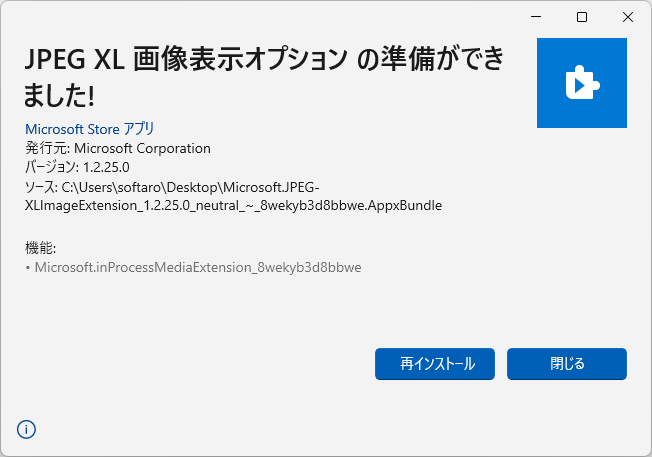Click the 機能 label
Viewport: 652px width, 457px height.
(40, 248)
